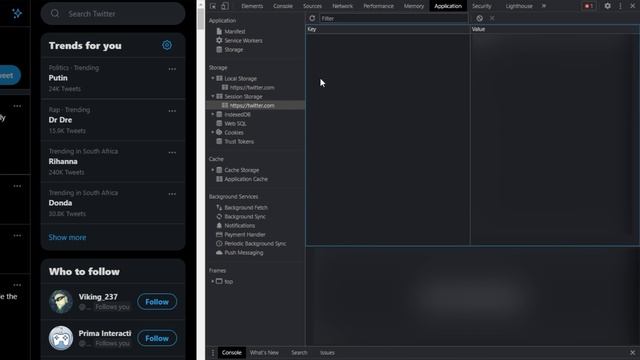Switch to the Performance tab

378,6
